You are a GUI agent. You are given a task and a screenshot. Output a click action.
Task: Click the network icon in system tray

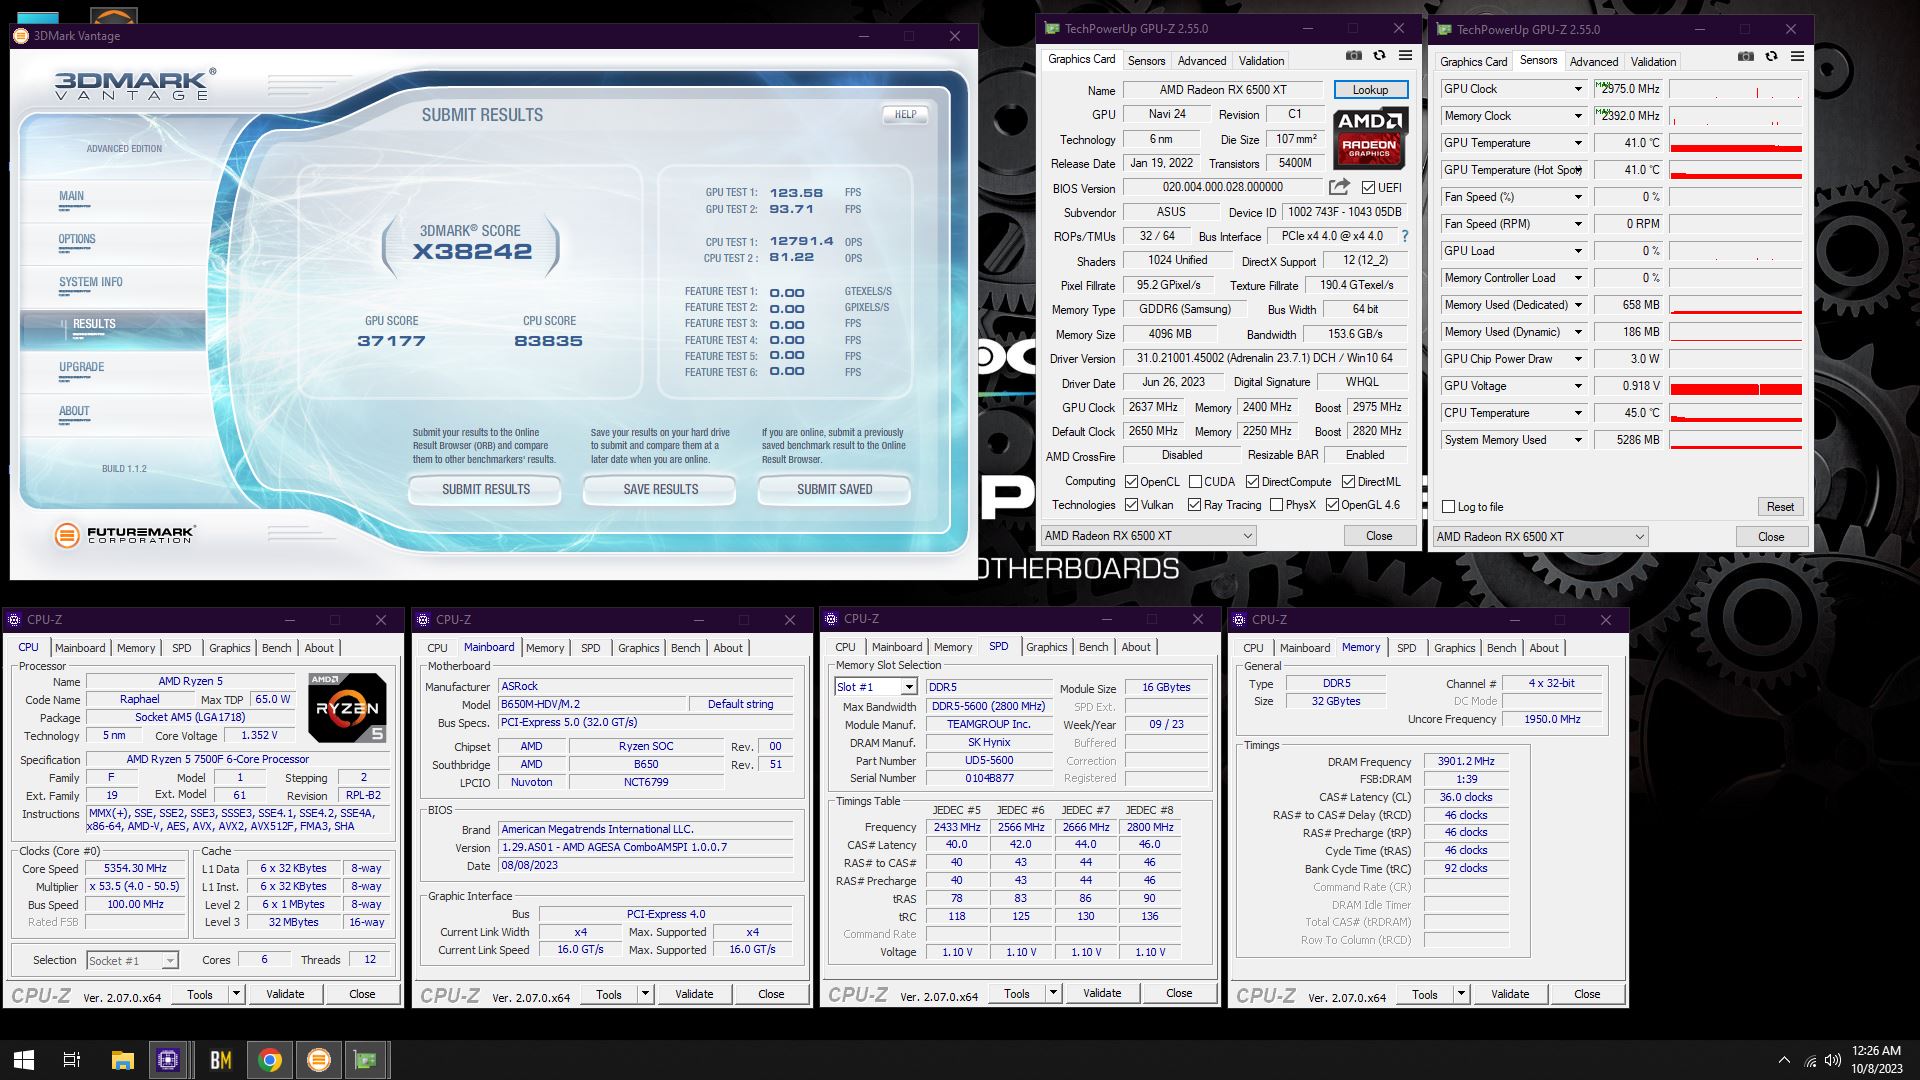(1810, 1061)
